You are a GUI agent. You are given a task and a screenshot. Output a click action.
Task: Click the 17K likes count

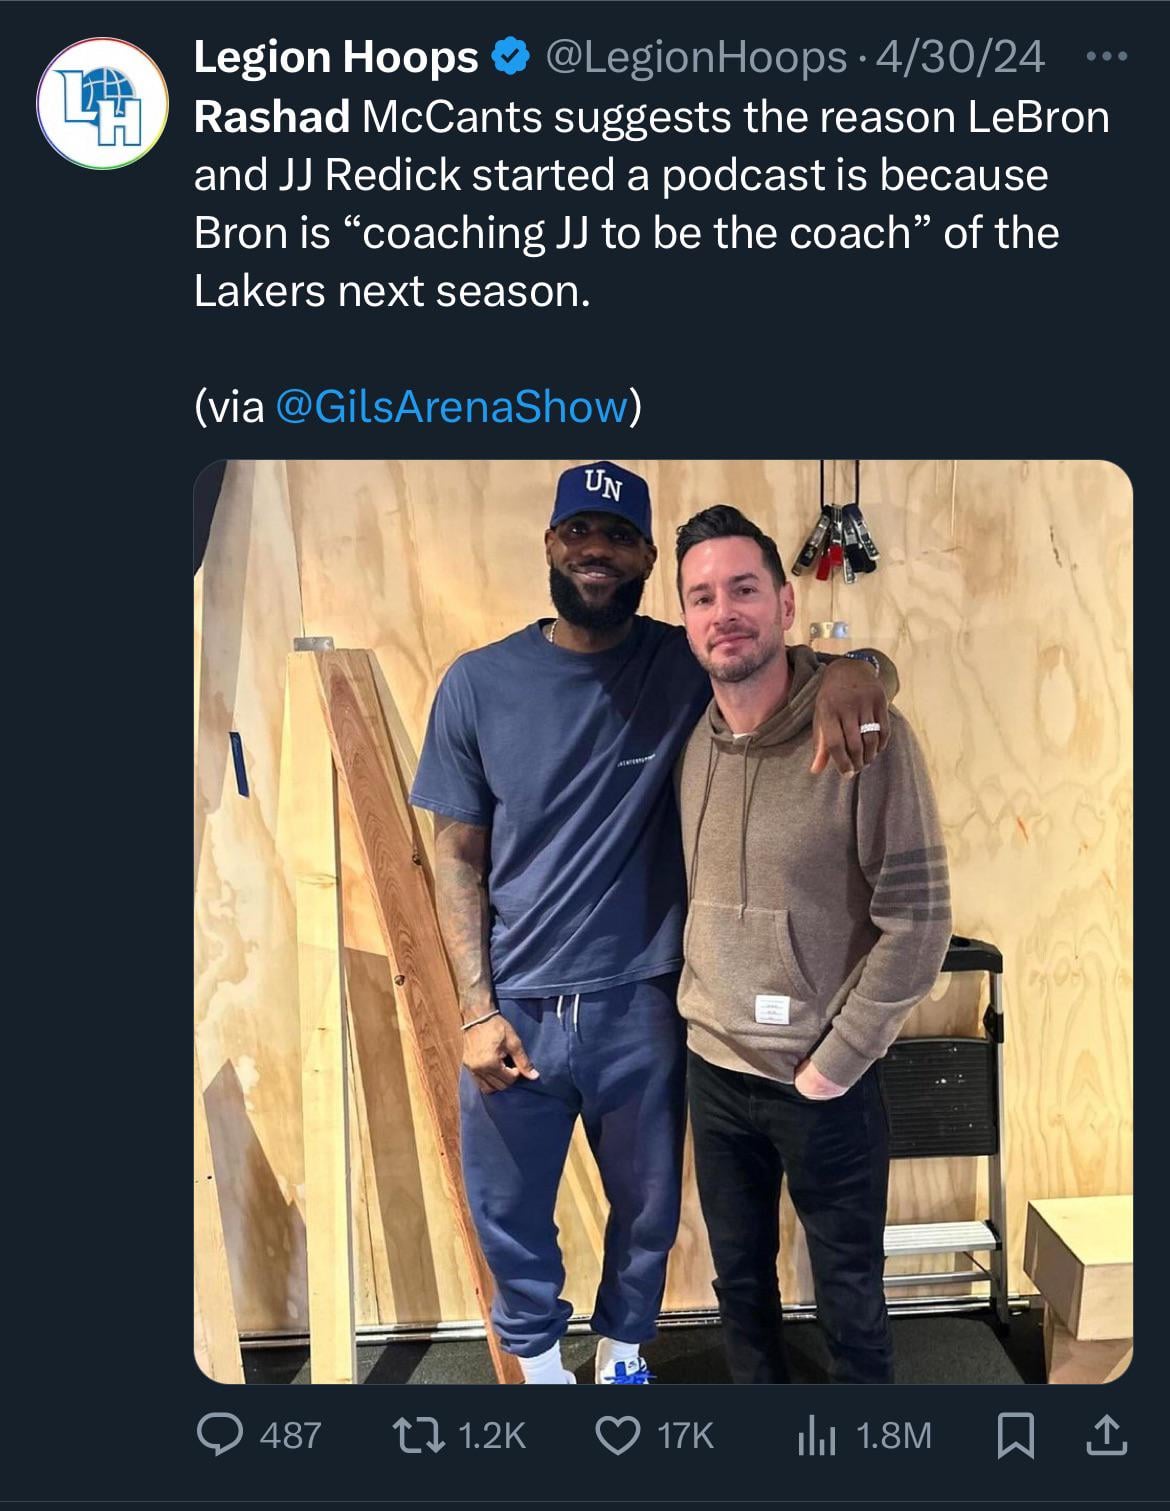click(x=685, y=1436)
